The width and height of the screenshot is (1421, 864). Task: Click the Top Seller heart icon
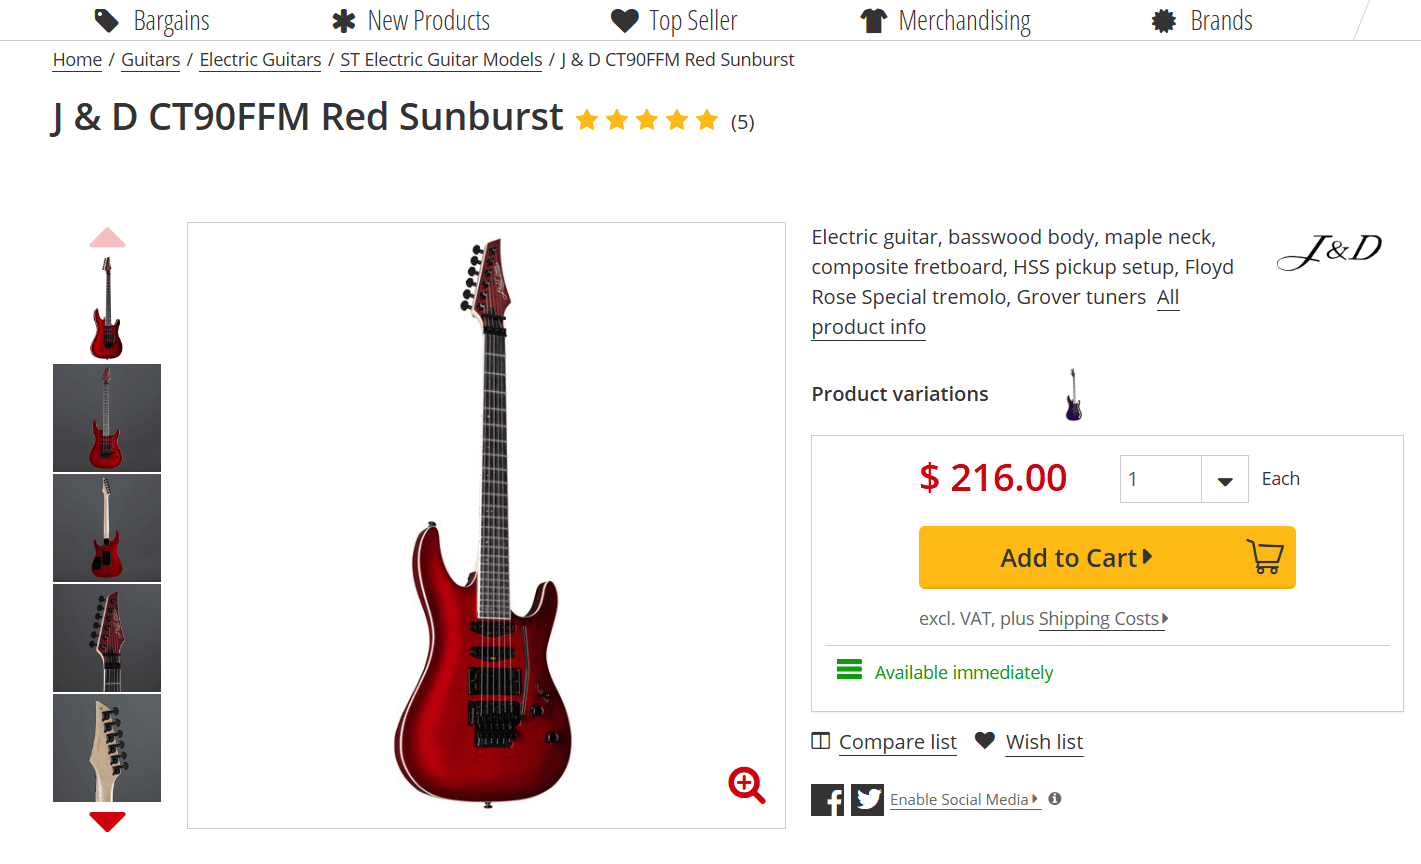click(624, 19)
